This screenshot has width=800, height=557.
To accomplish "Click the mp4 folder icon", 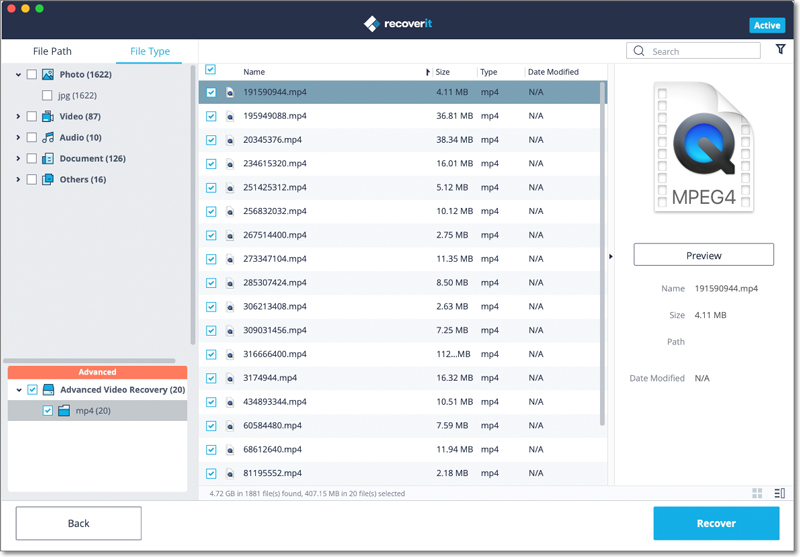I will [64, 411].
